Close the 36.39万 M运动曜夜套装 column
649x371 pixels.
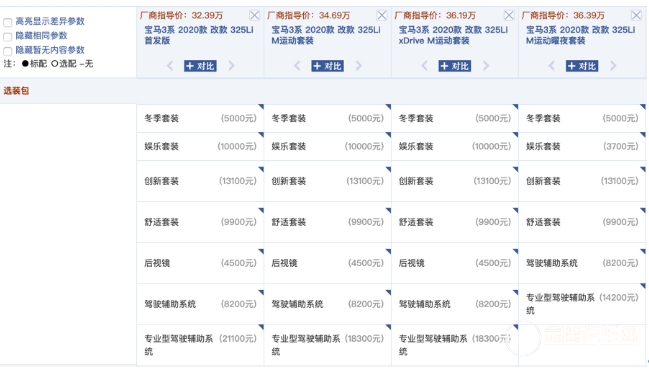636,16
